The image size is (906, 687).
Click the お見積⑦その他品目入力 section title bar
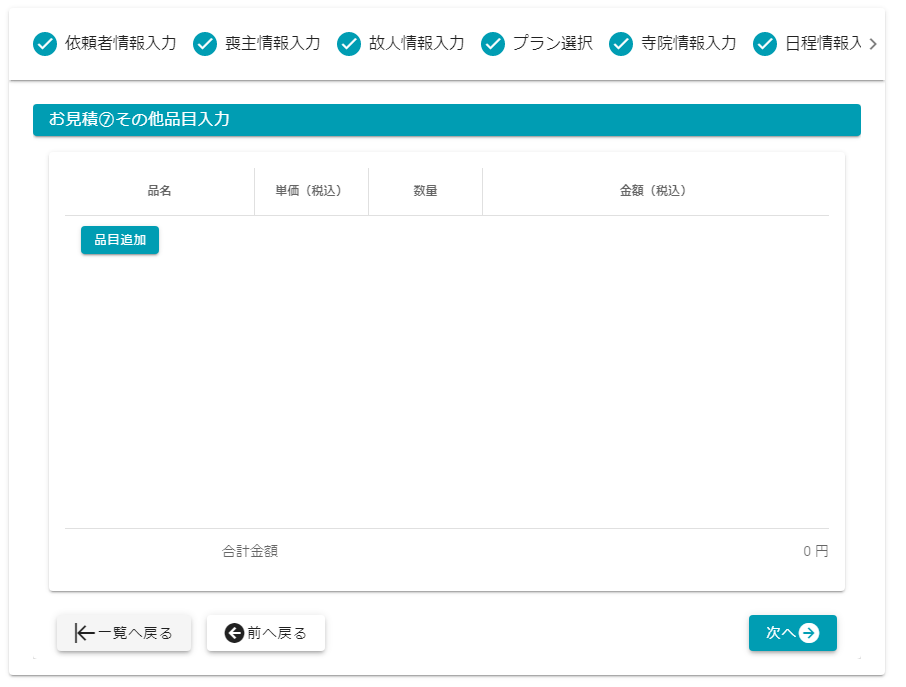446,120
